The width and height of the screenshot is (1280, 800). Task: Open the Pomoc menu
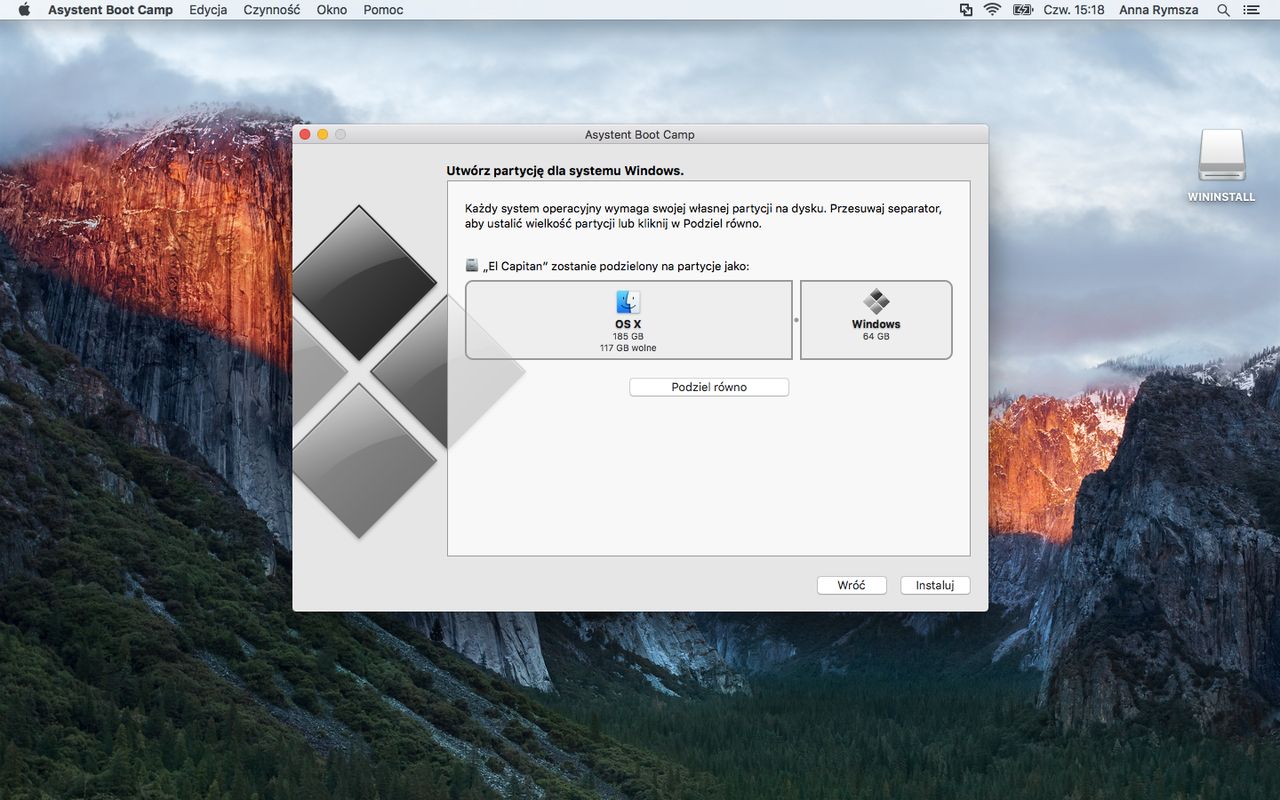(x=384, y=10)
